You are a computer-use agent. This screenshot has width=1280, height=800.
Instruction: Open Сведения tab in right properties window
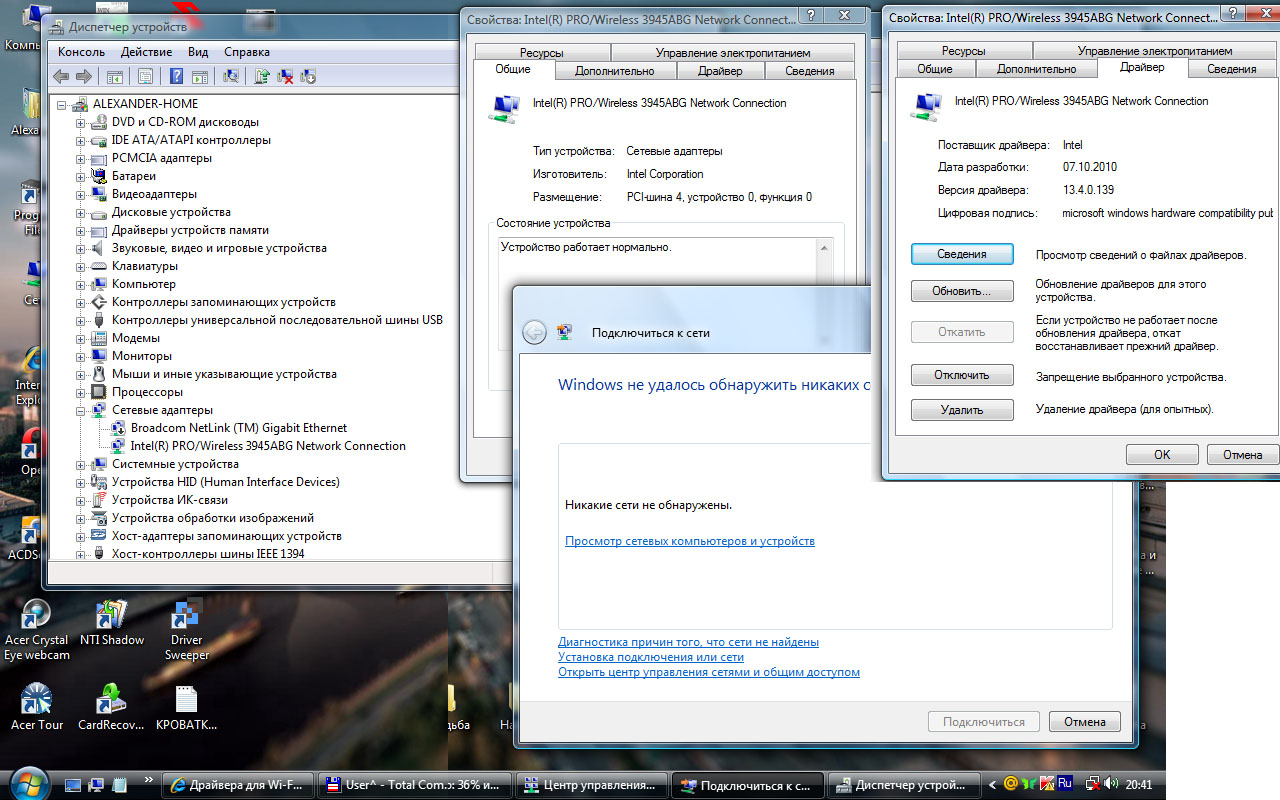click(1231, 69)
